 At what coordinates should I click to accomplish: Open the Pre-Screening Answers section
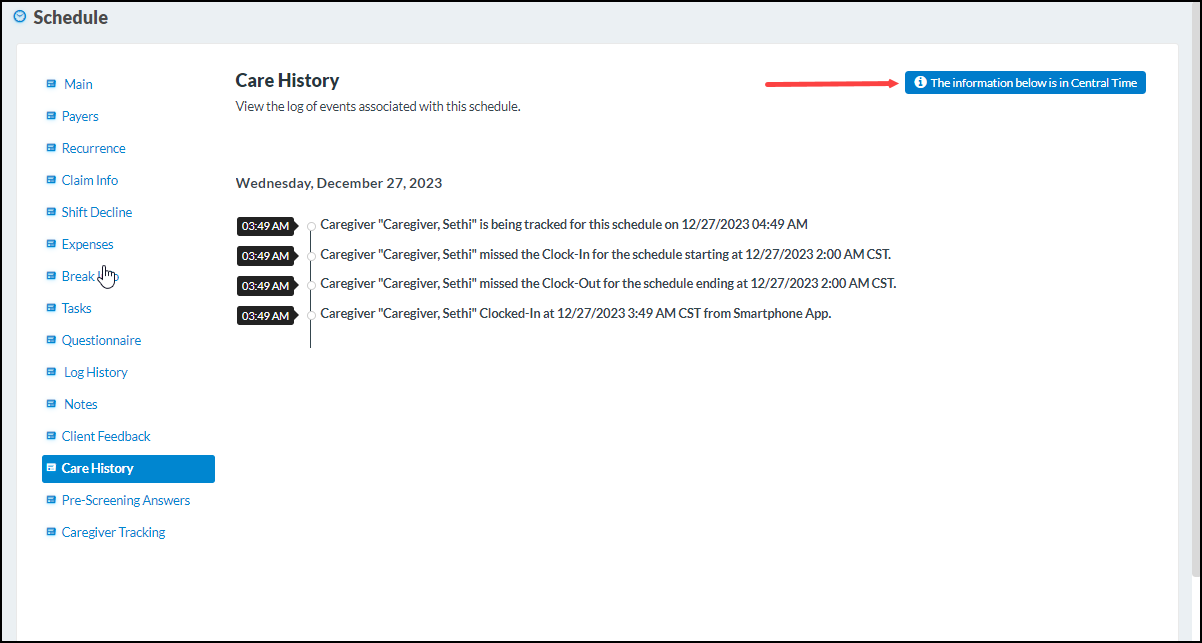[126, 500]
